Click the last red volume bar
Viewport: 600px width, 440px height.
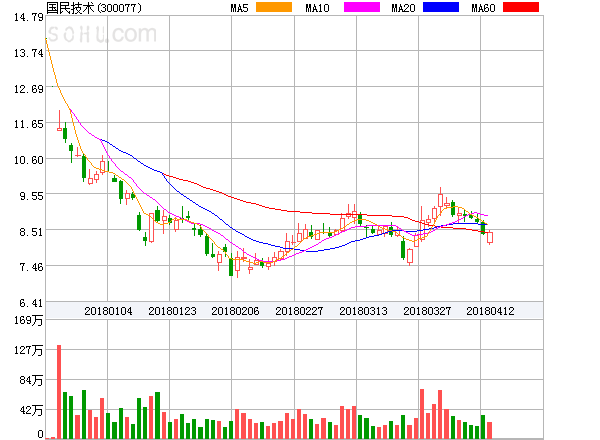(x=489, y=430)
